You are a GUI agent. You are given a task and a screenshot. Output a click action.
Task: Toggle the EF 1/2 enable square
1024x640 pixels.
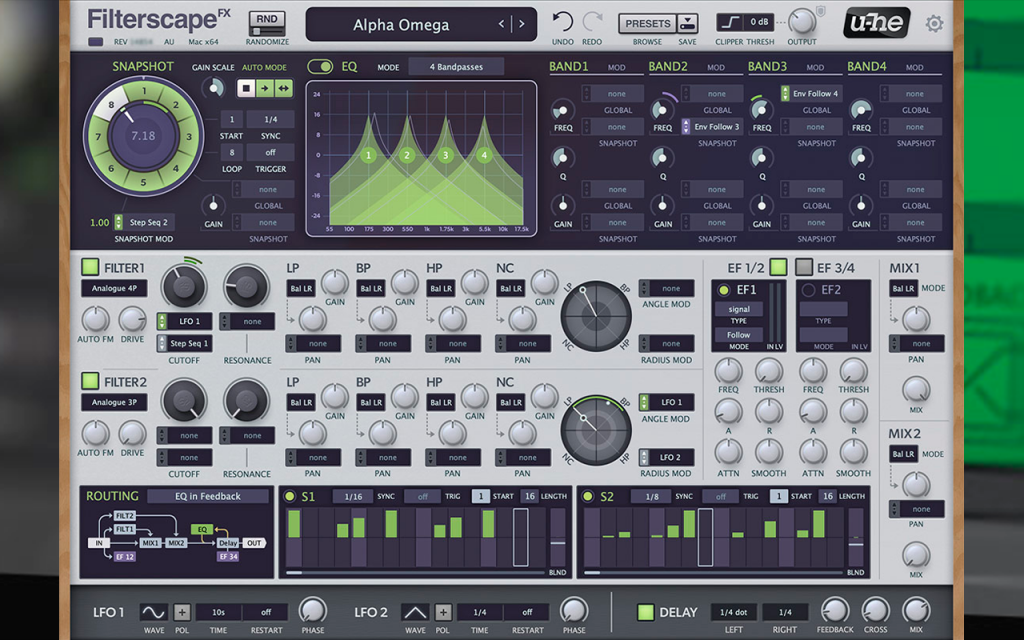pos(778,266)
